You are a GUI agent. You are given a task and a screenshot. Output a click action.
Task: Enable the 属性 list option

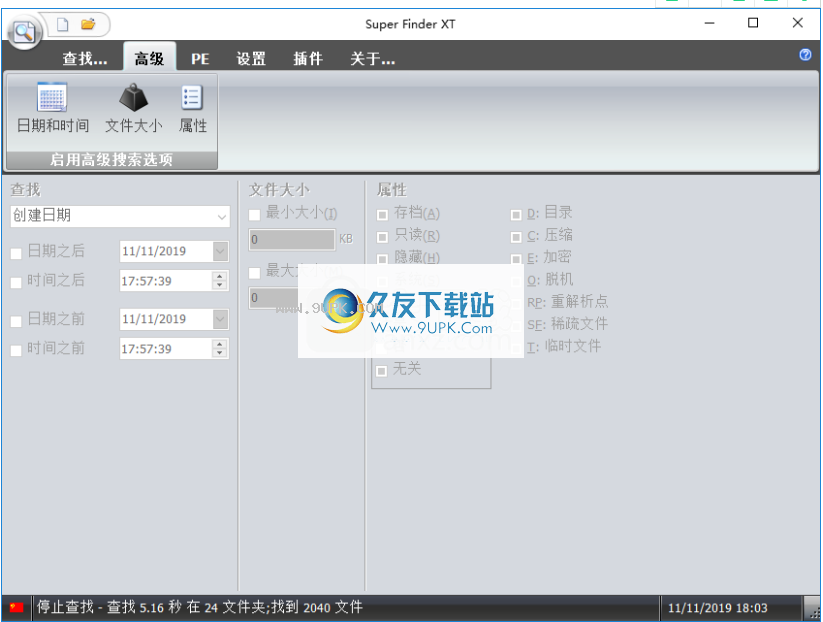[193, 108]
